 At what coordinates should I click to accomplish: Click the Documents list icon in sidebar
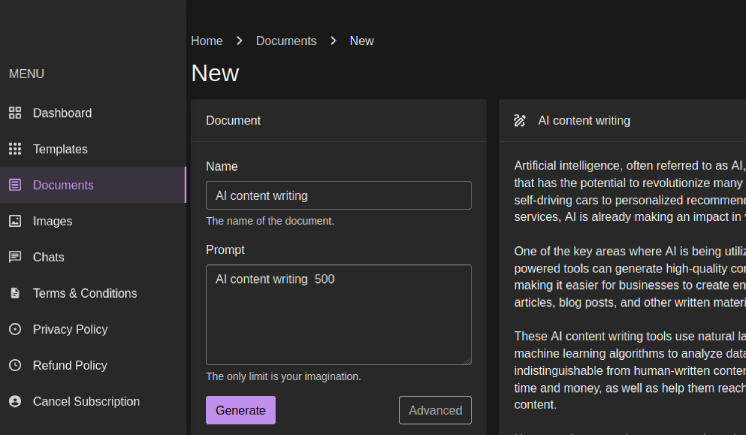click(x=15, y=185)
